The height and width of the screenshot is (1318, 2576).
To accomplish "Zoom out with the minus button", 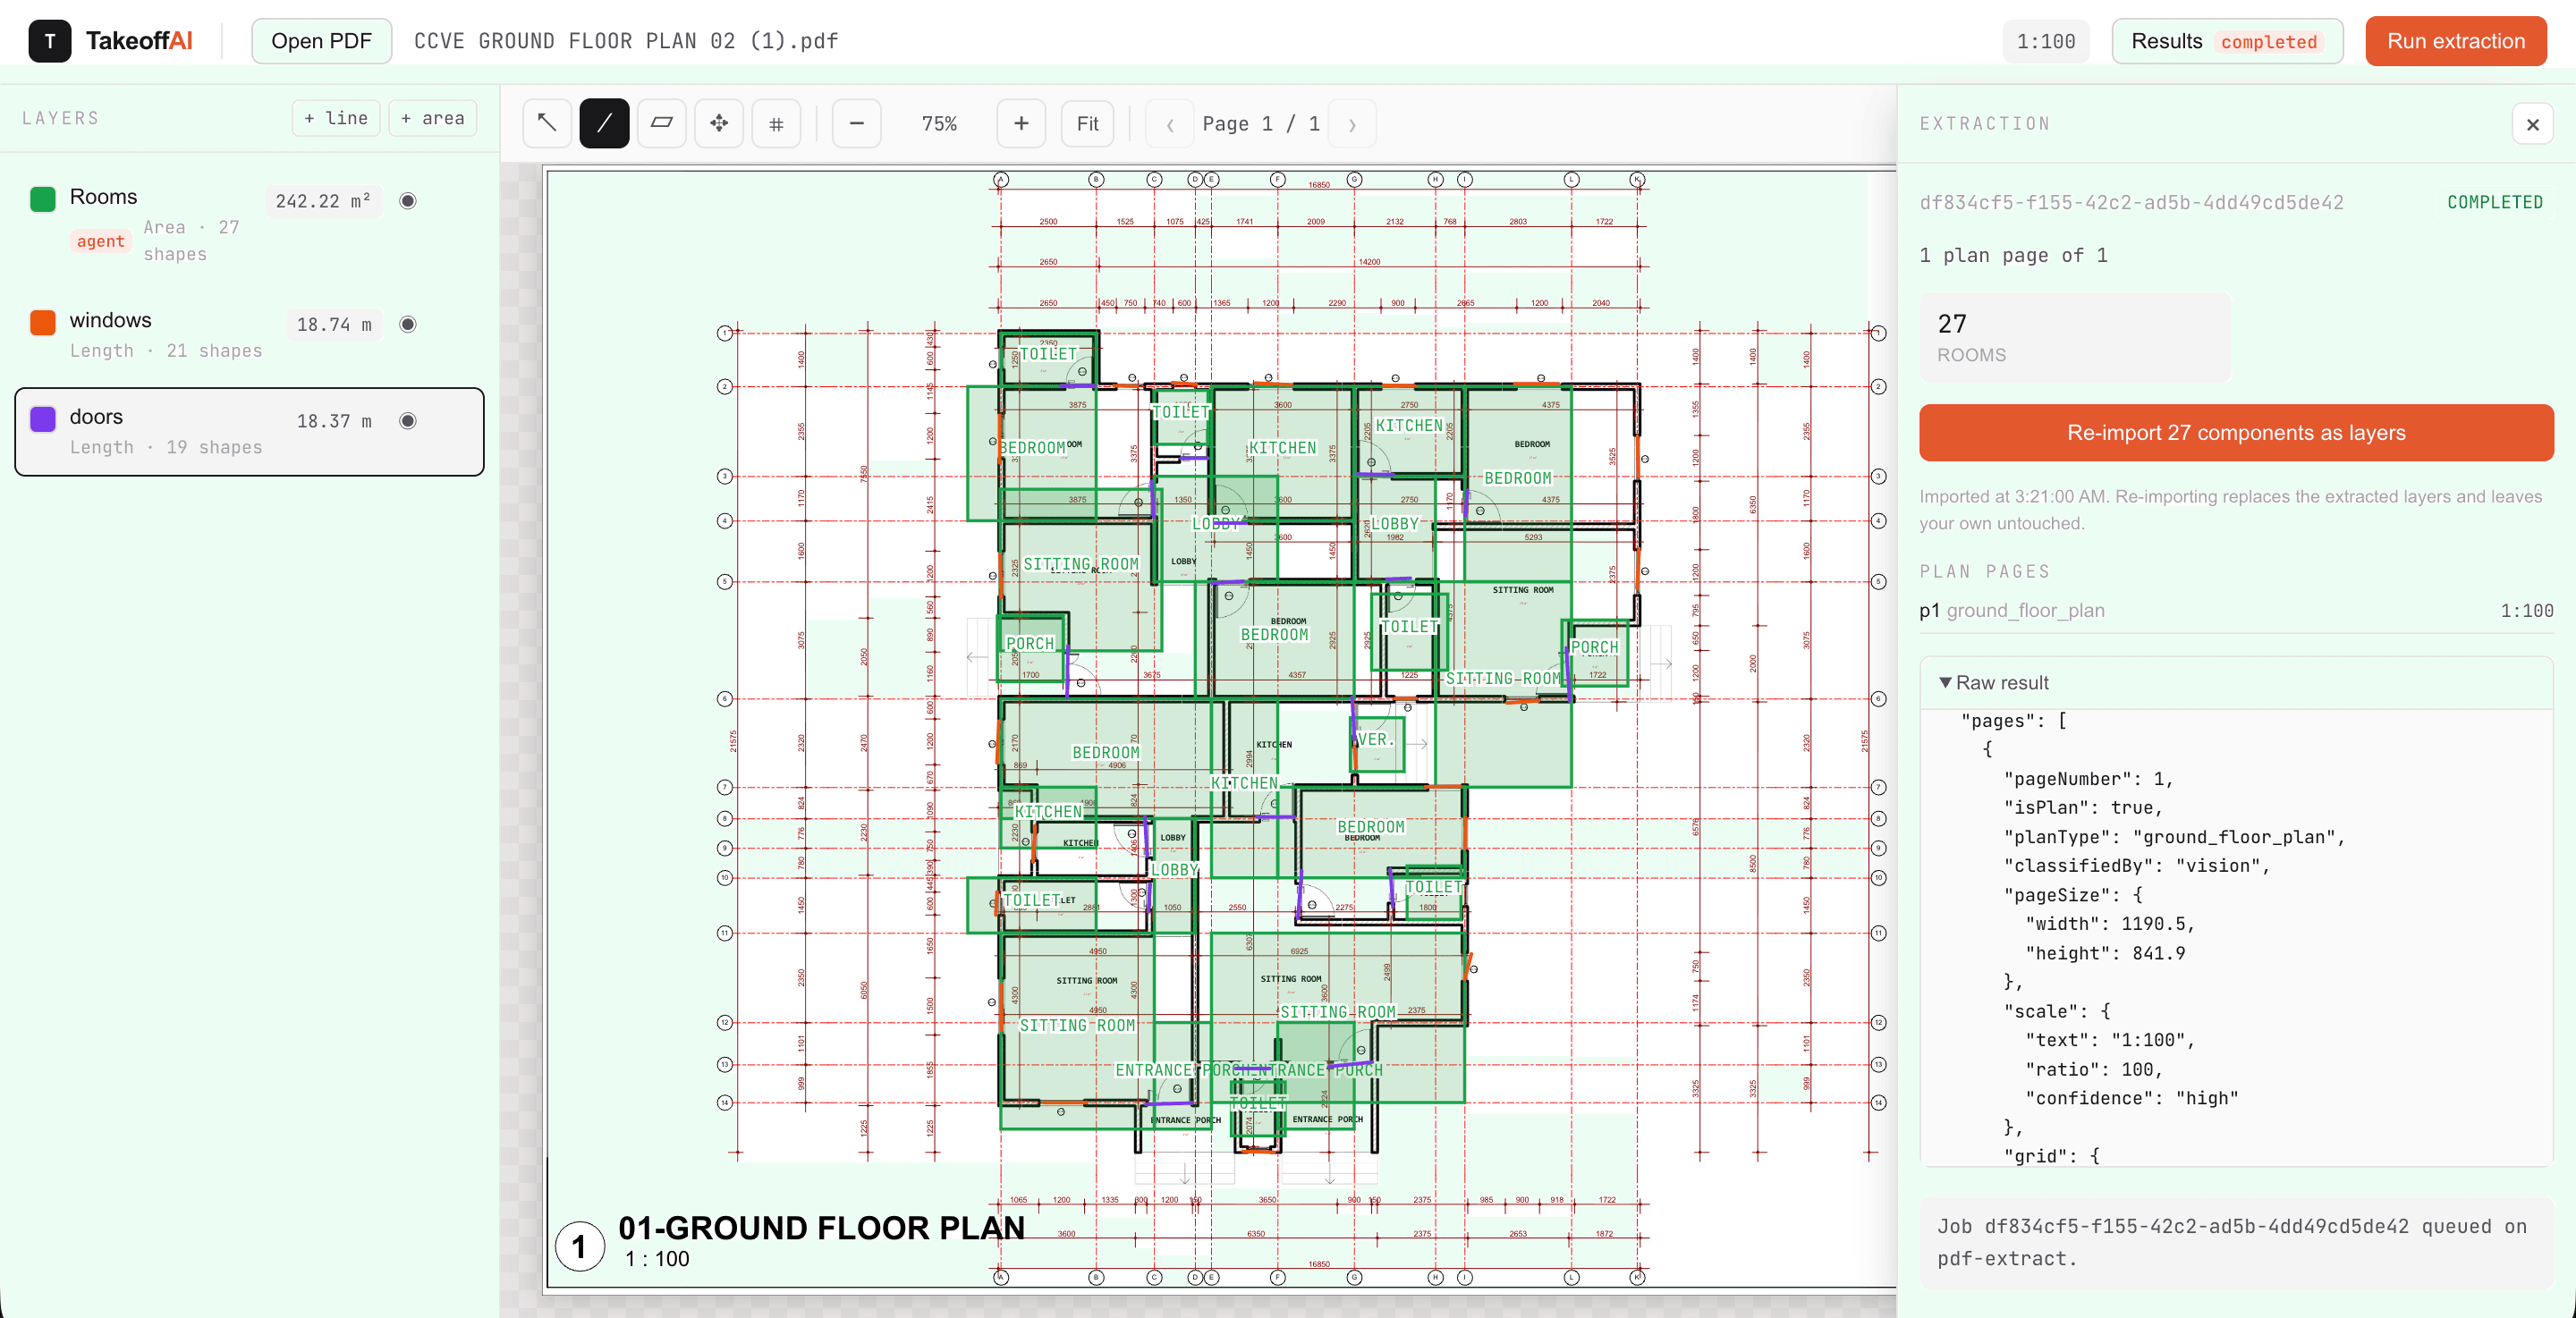I will click(856, 123).
